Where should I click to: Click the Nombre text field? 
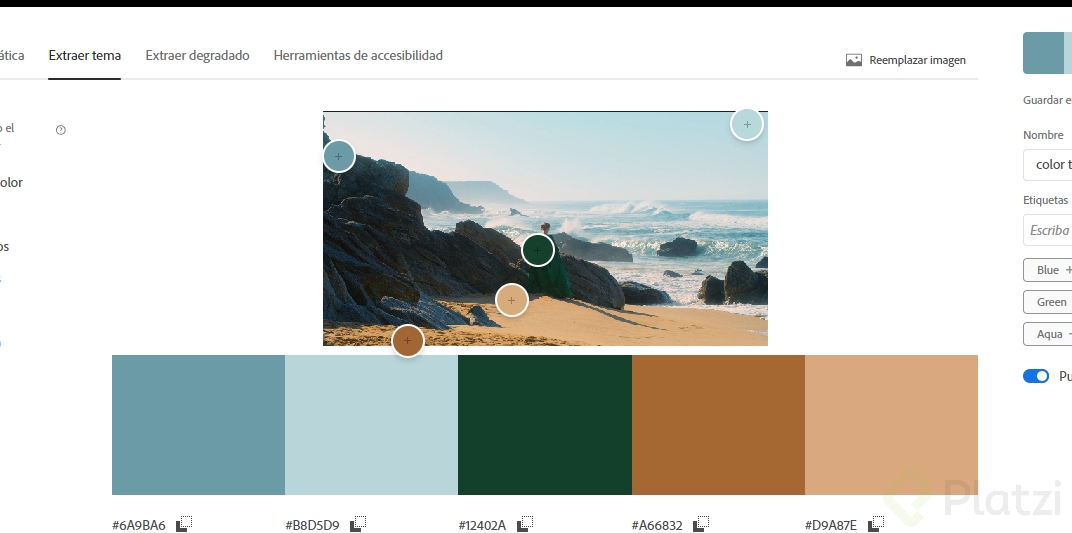tap(1048, 165)
